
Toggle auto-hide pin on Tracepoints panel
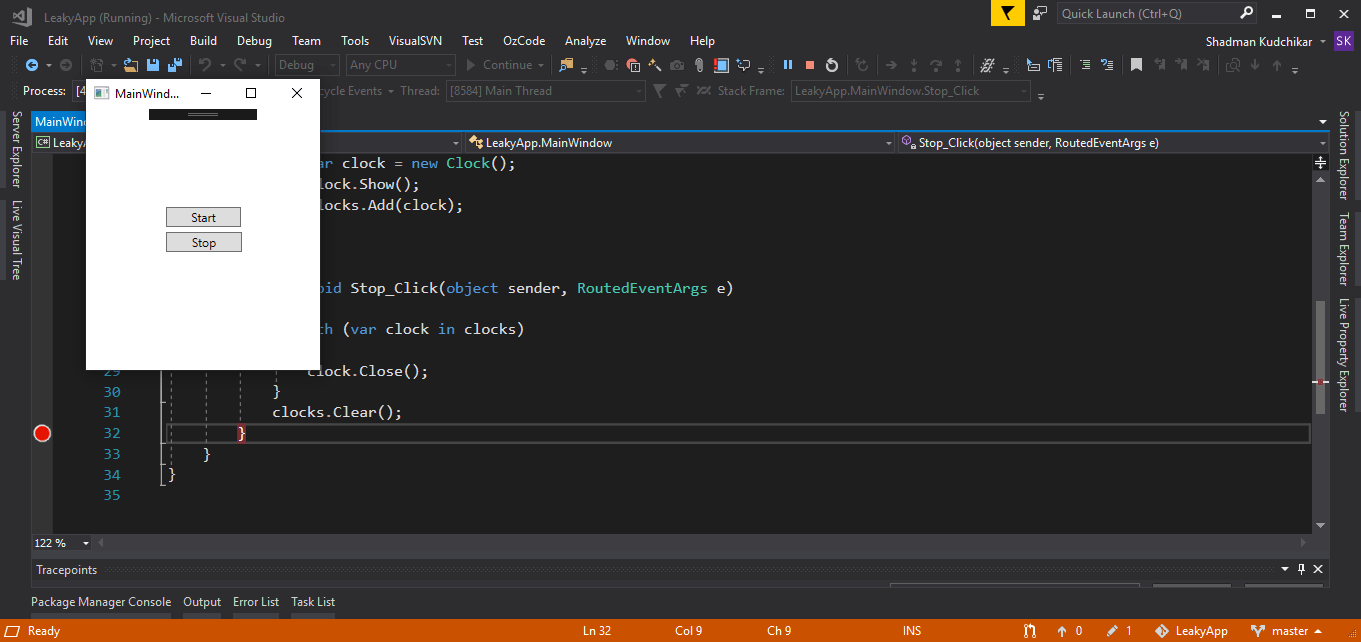tap(1300, 568)
